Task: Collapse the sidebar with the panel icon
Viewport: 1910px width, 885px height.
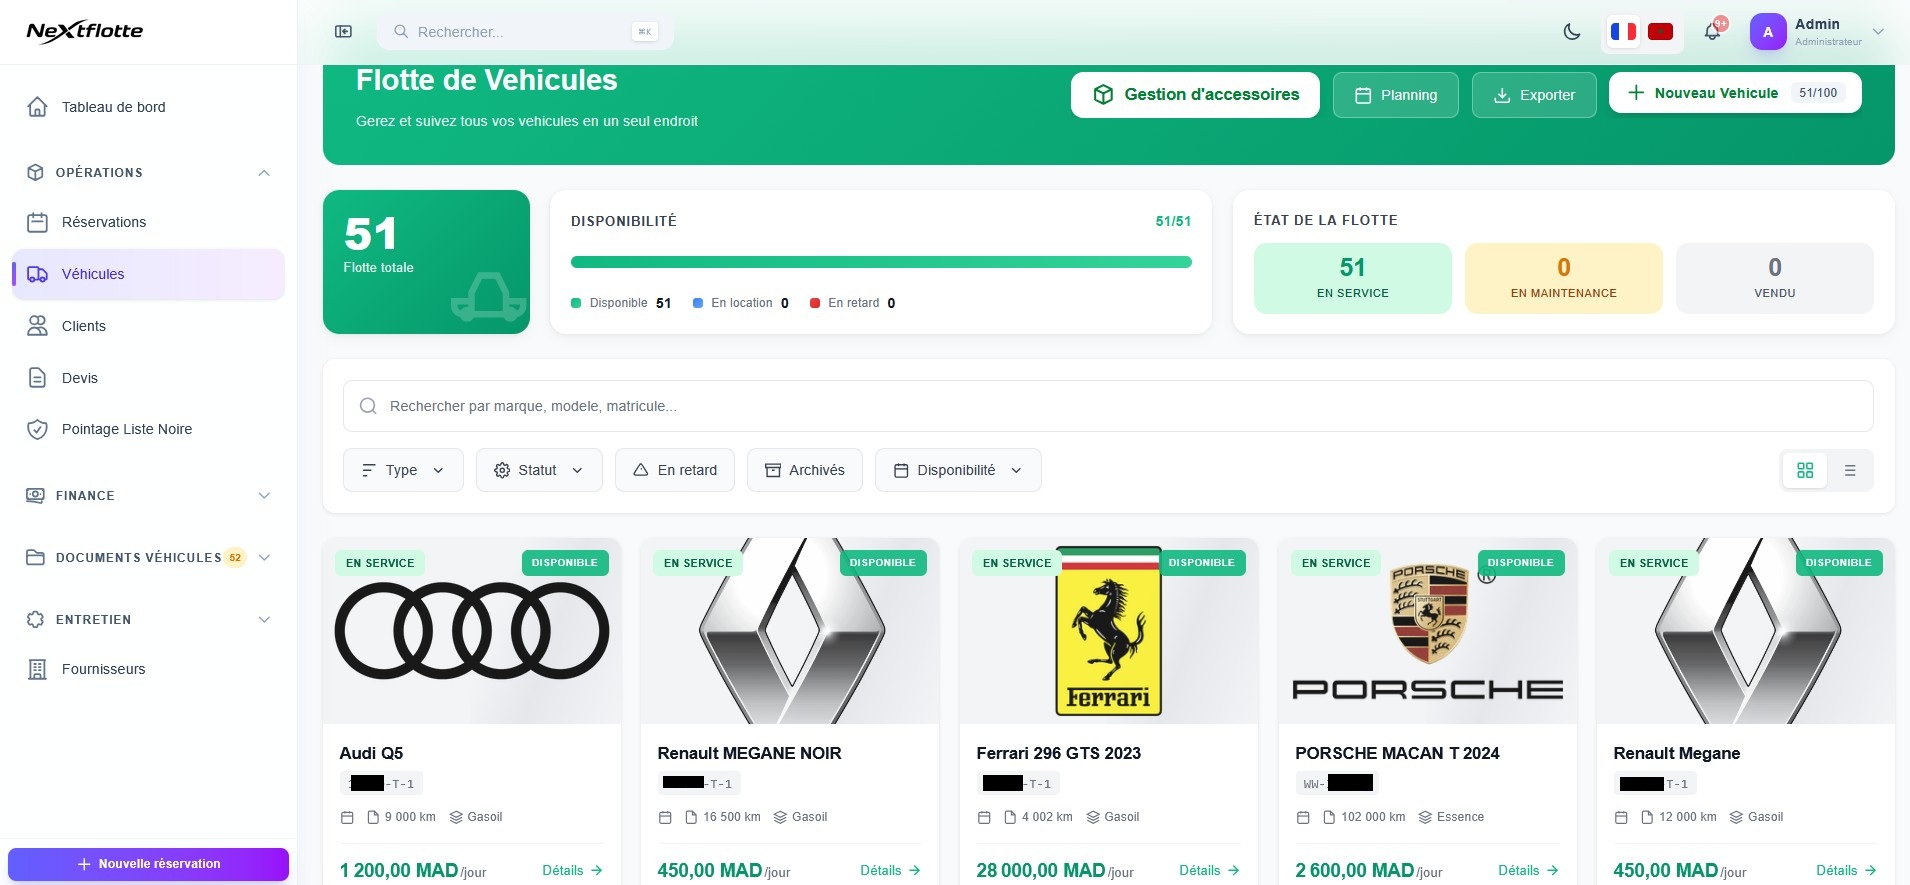Action: (343, 32)
